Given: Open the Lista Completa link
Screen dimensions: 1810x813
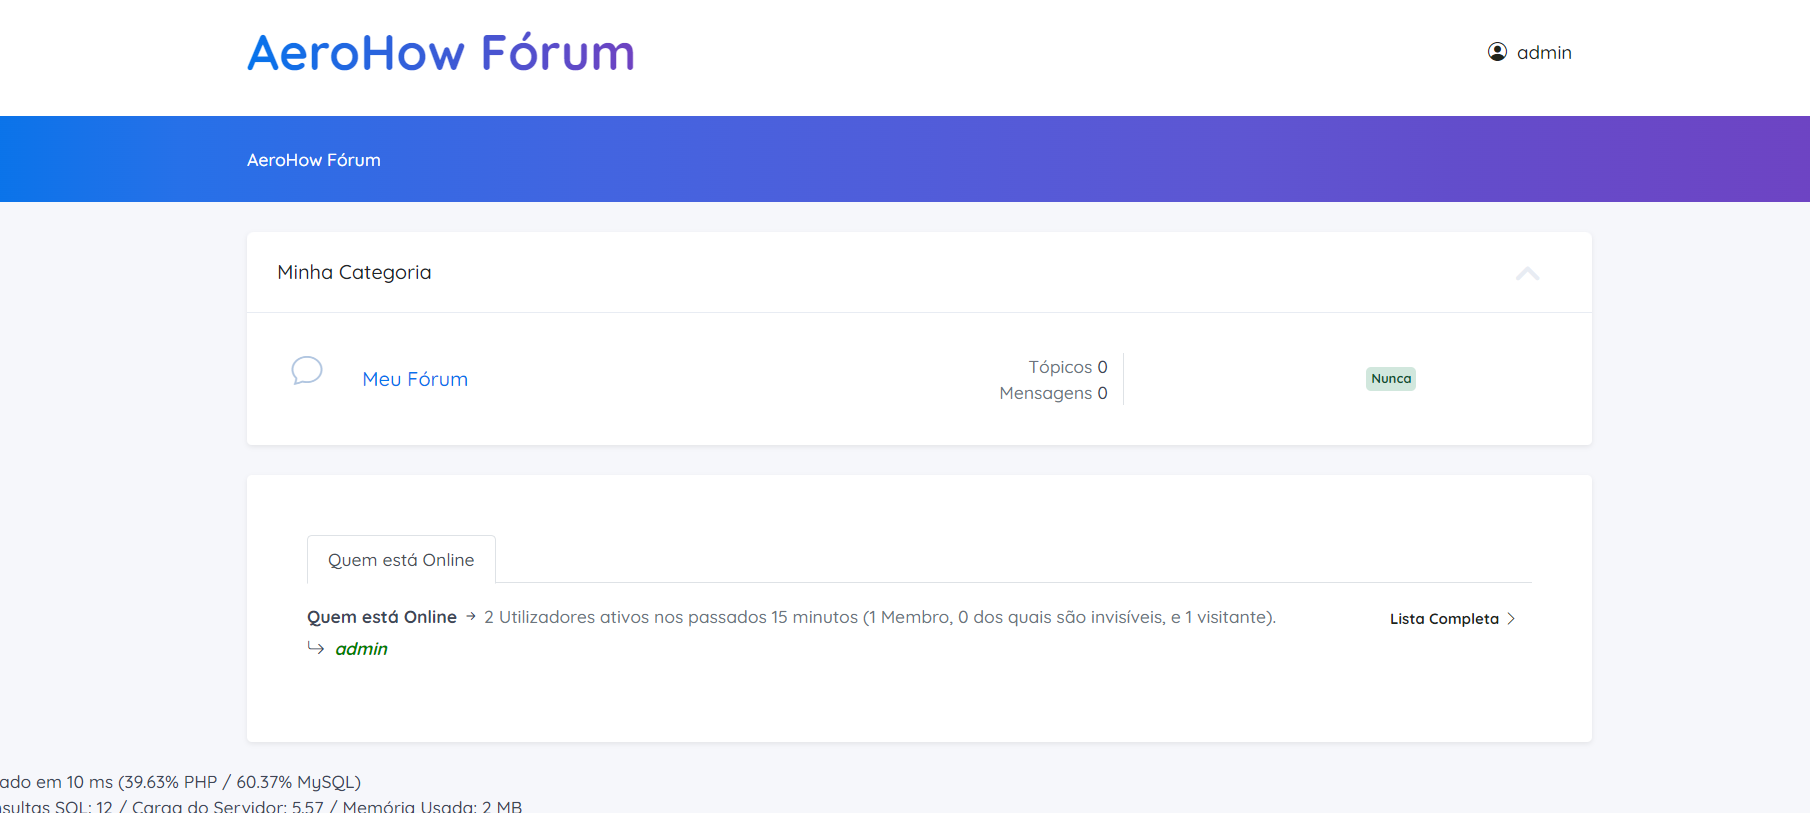Looking at the screenshot, I should (x=1443, y=619).
